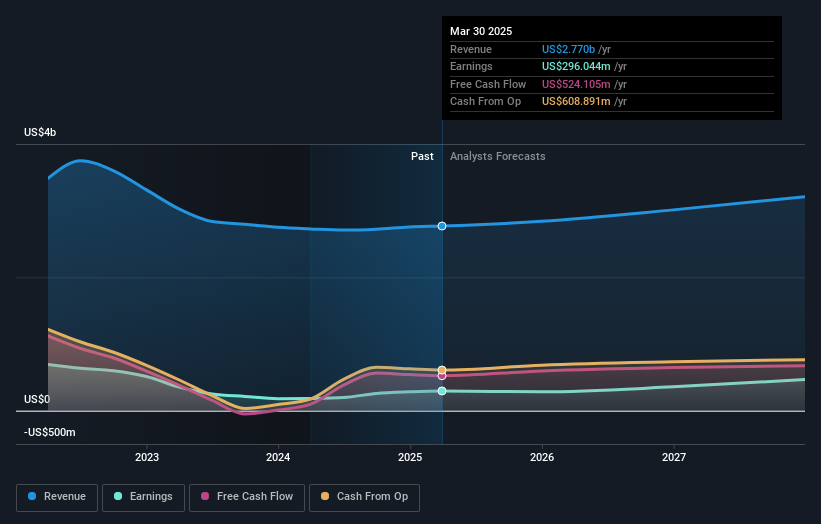Click the 2024 x-axis label
Screen dimensions: 821x524
[x=278, y=457]
